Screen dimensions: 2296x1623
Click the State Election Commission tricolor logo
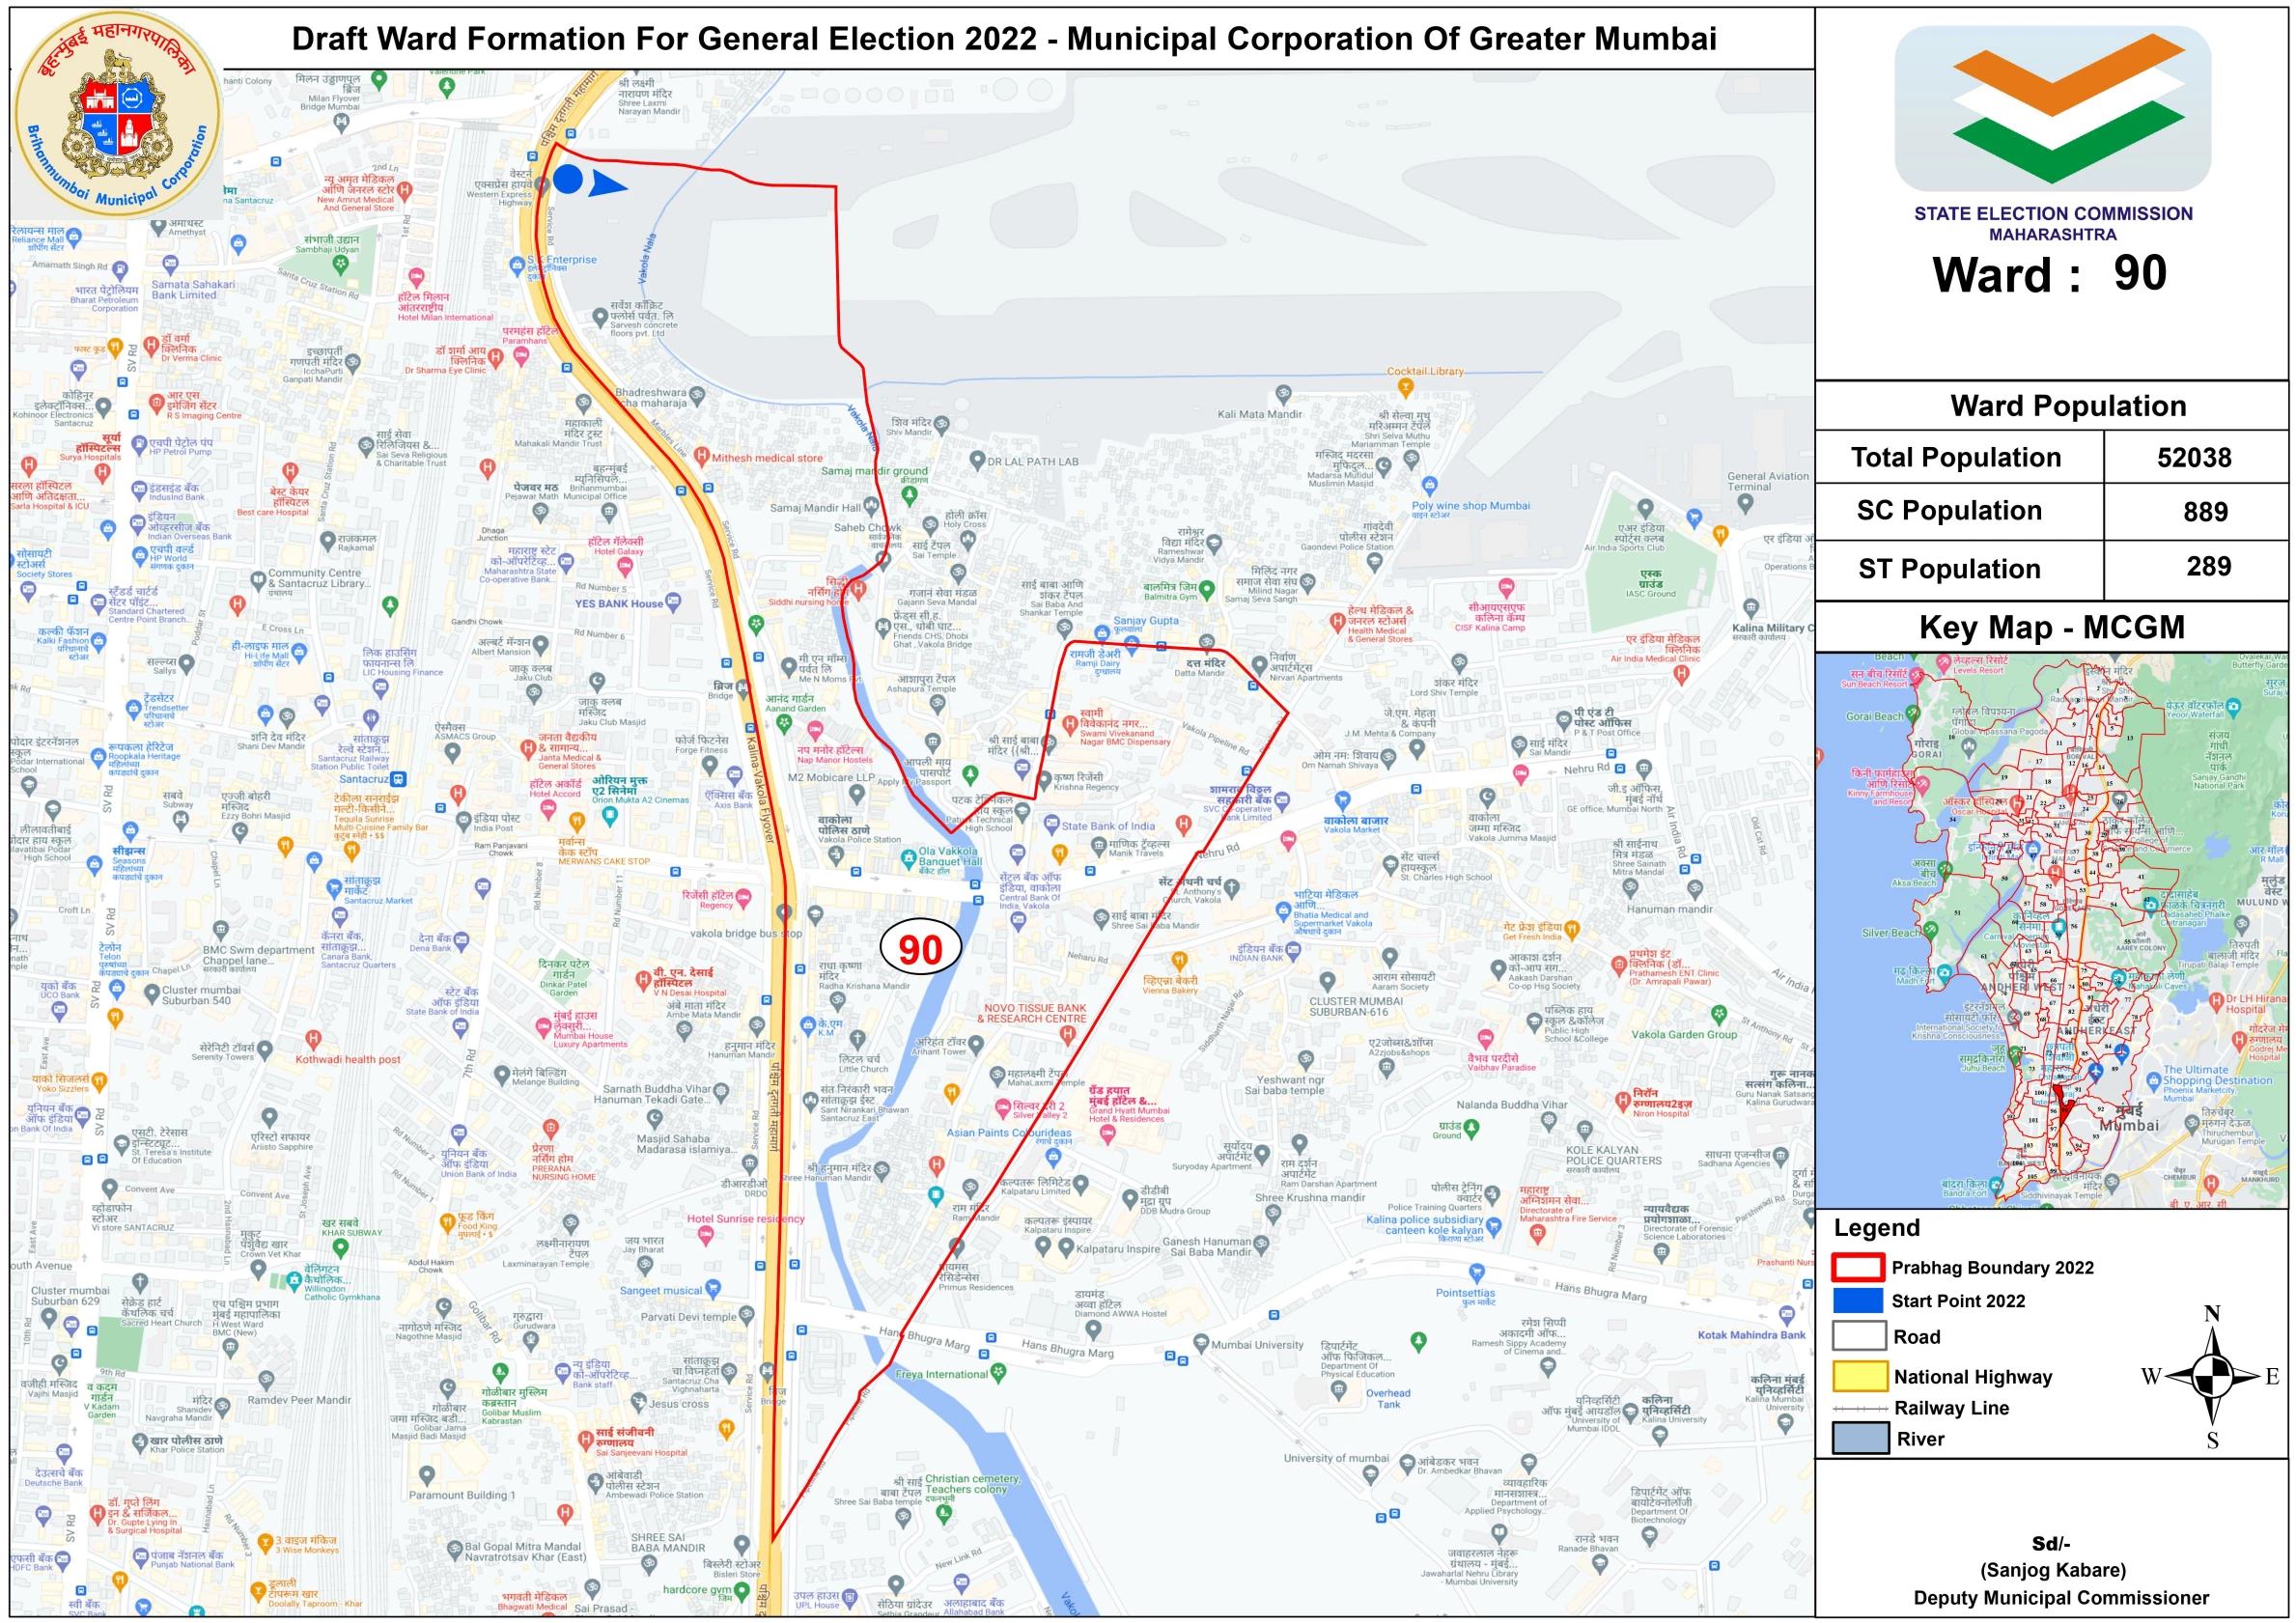pyautogui.click(x=2051, y=108)
